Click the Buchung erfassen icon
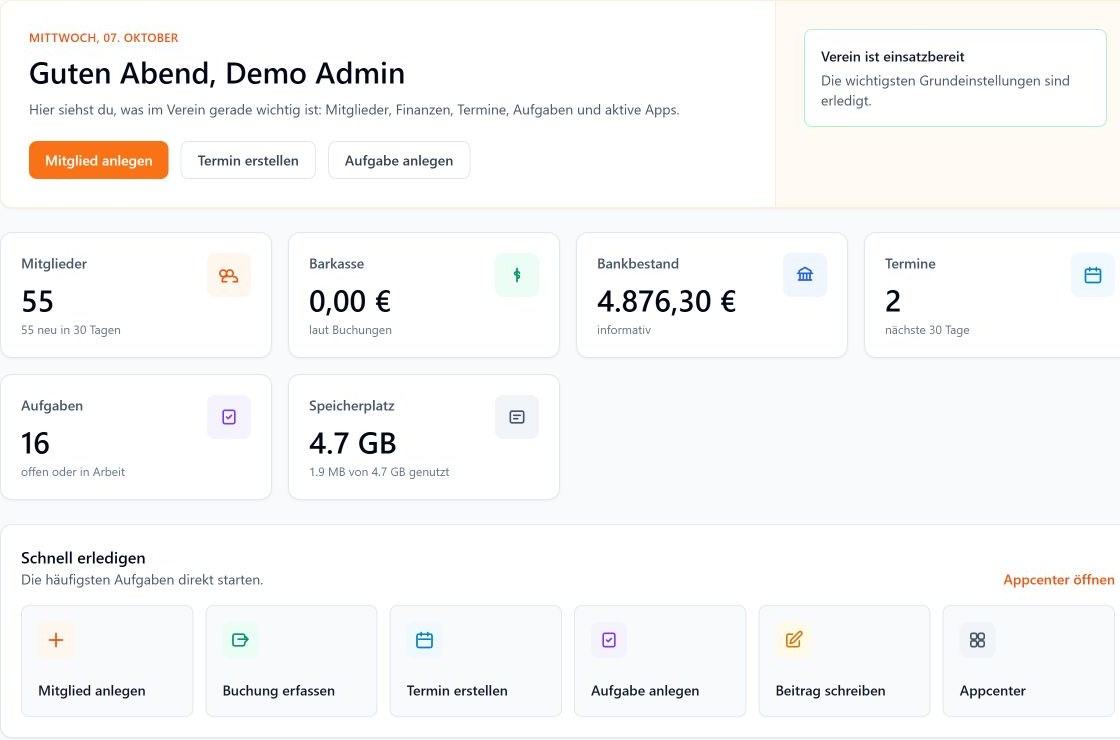Image resolution: width=1120 pixels, height=740 pixels. click(x=240, y=640)
